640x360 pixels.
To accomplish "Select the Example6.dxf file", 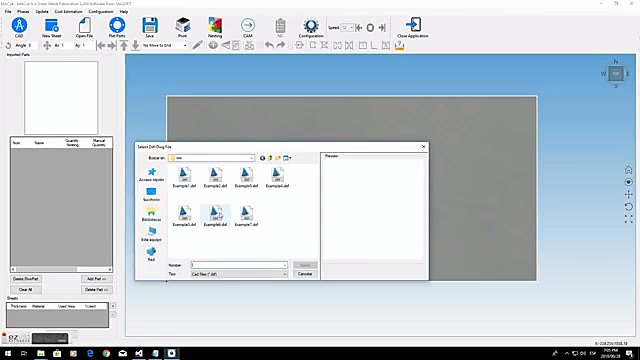I will pos(216,216).
